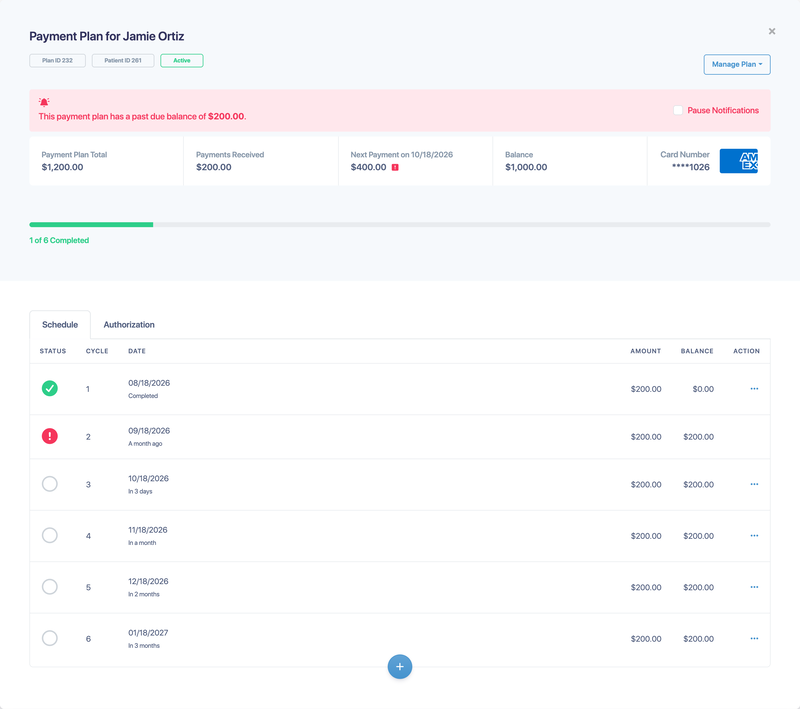The width and height of the screenshot is (800, 709).
Task: Click the STATUS column header
Action: click(x=53, y=351)
